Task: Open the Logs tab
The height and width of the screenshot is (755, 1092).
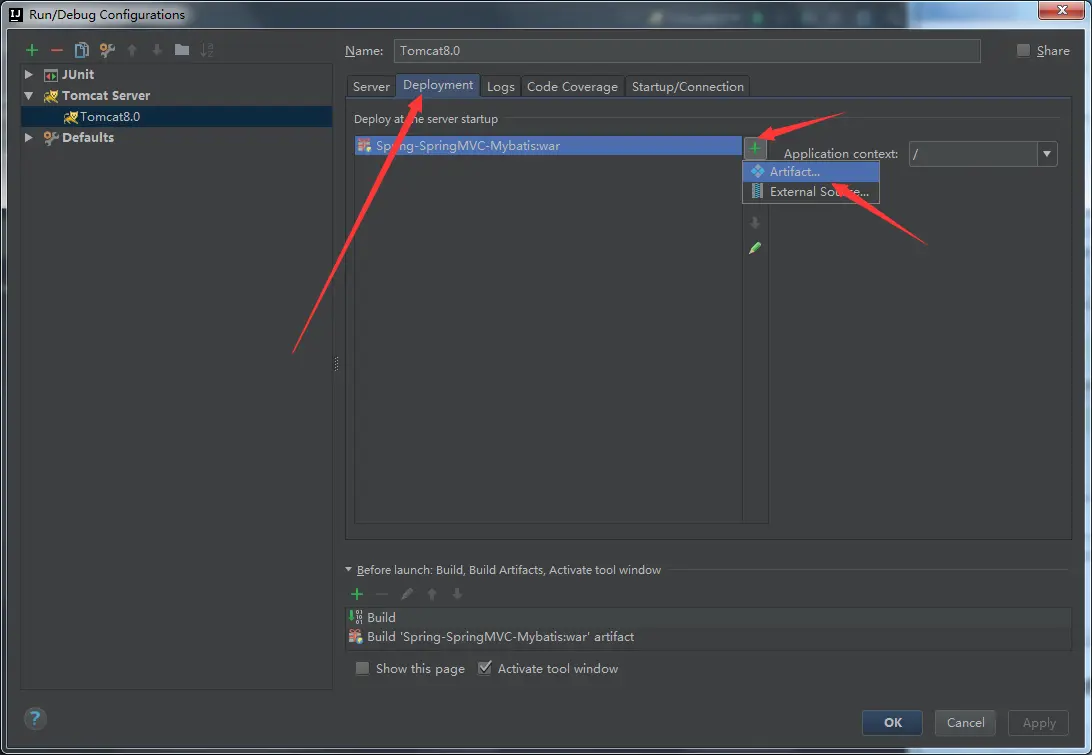Action: 501,86
